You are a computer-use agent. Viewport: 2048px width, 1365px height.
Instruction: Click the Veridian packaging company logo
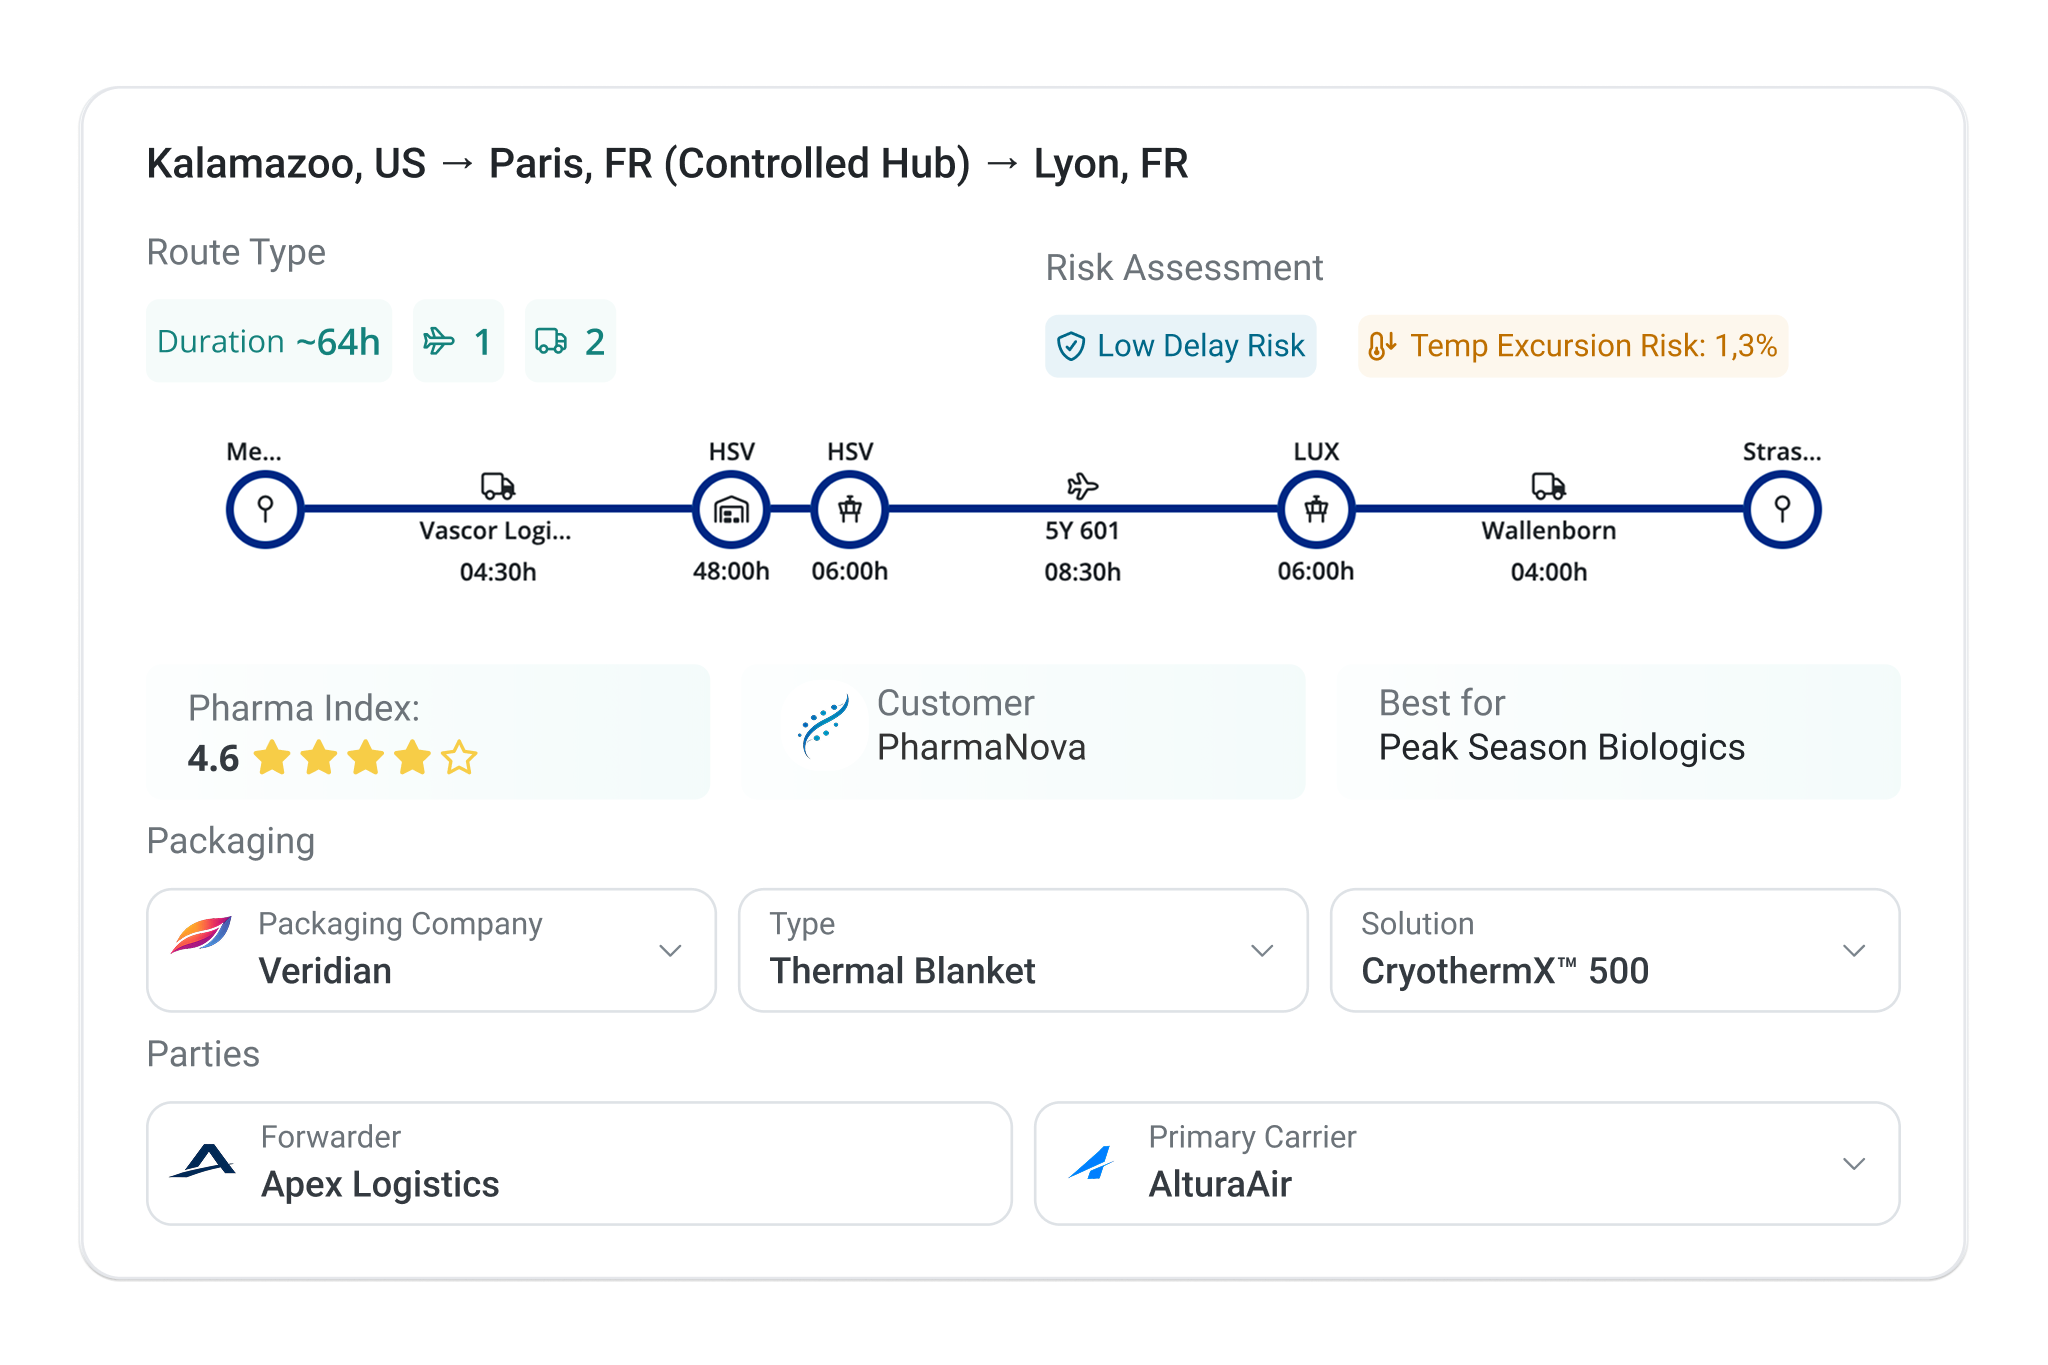pos(201,935)
